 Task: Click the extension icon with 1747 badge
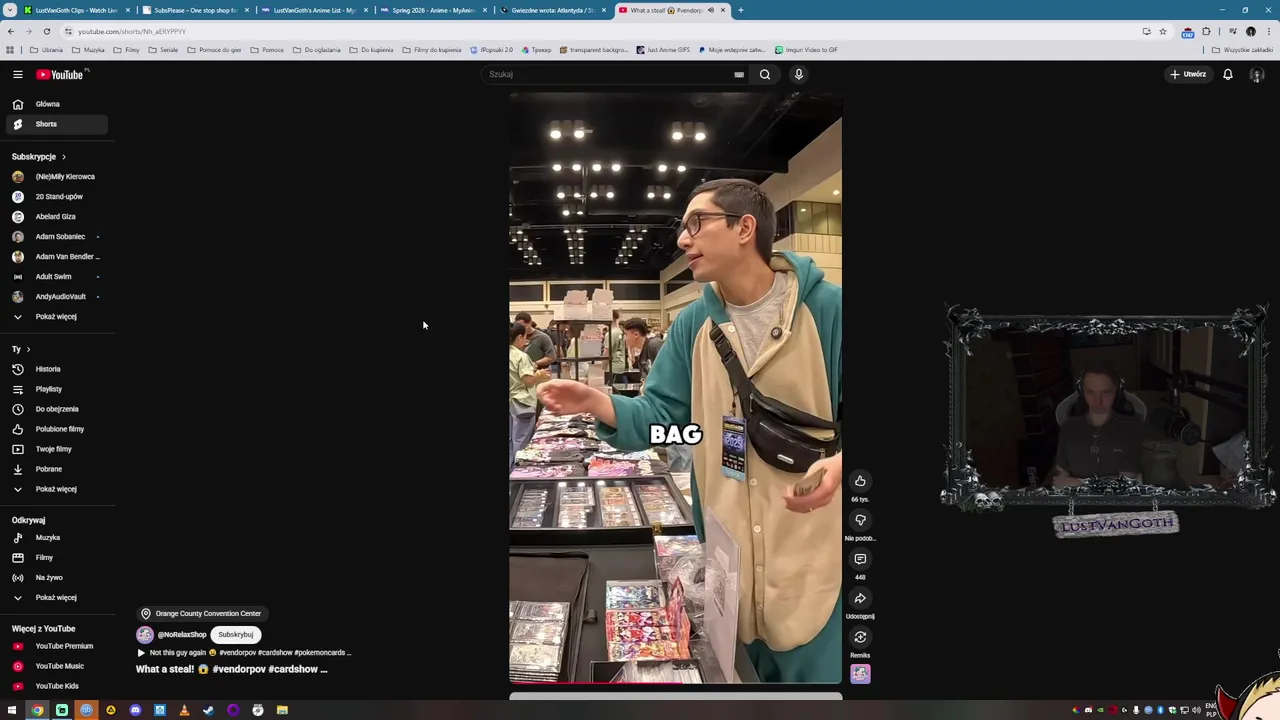(1187, 32)
